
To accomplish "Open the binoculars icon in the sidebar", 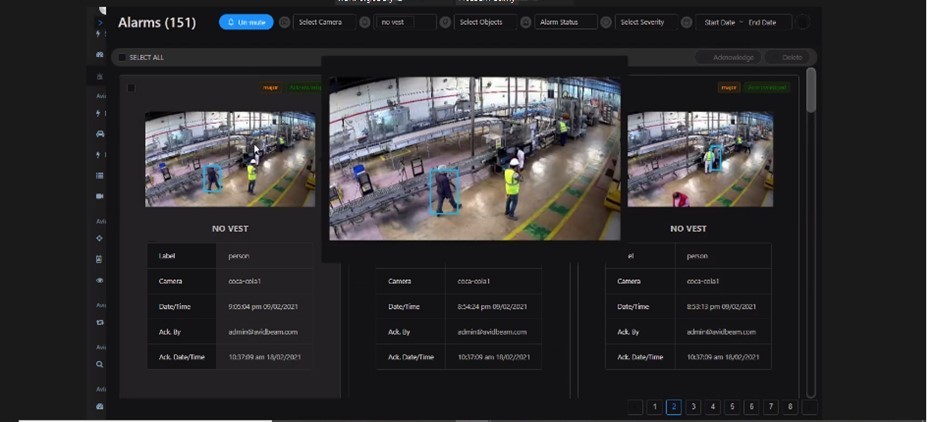I will pyautogui.click(x=100, y=54).
